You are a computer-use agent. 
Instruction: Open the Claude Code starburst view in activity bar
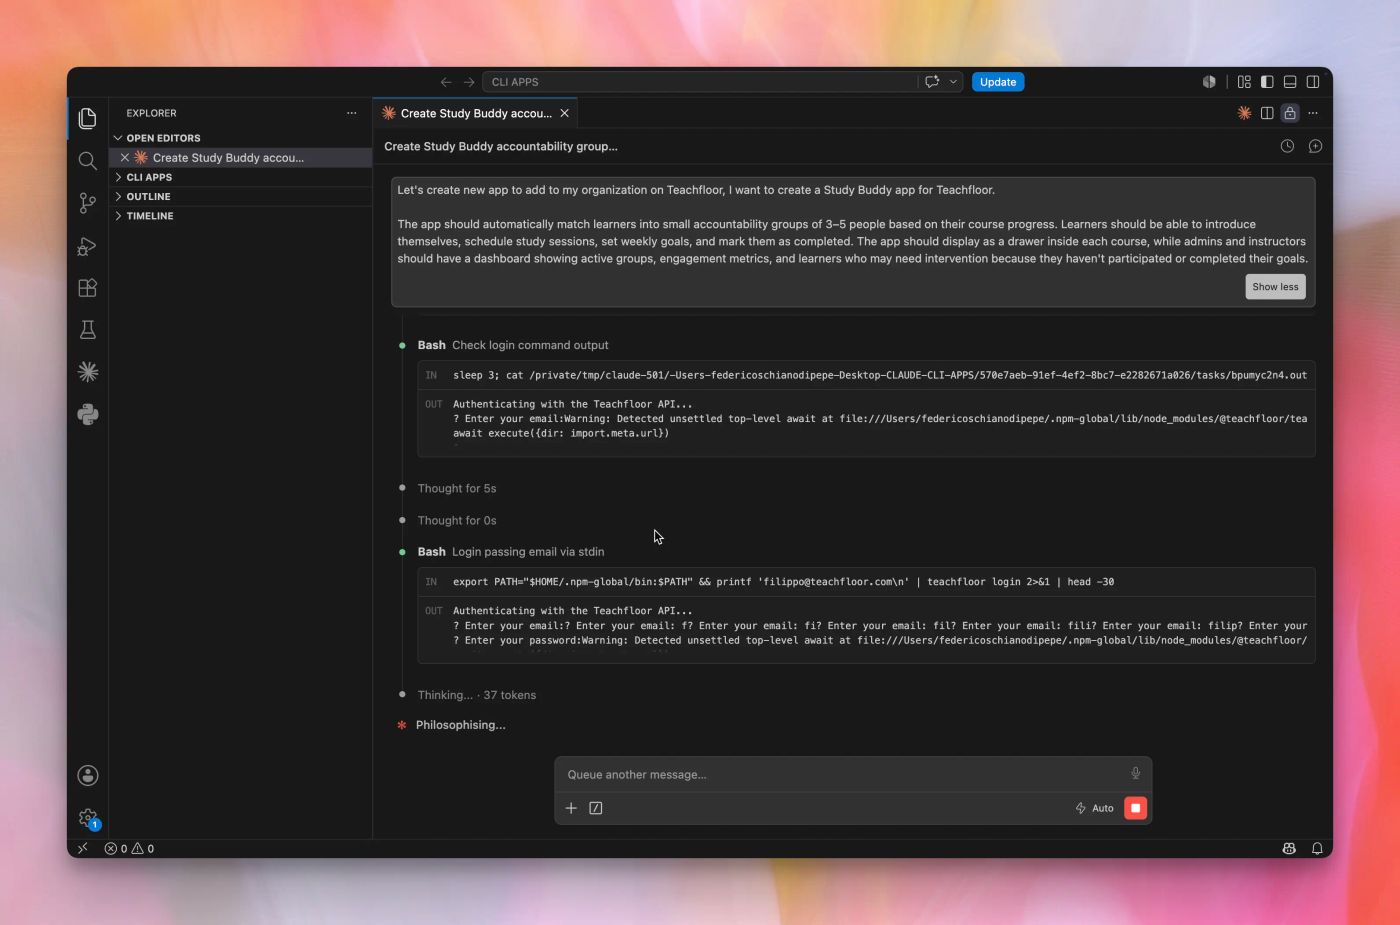coord(88,372)
